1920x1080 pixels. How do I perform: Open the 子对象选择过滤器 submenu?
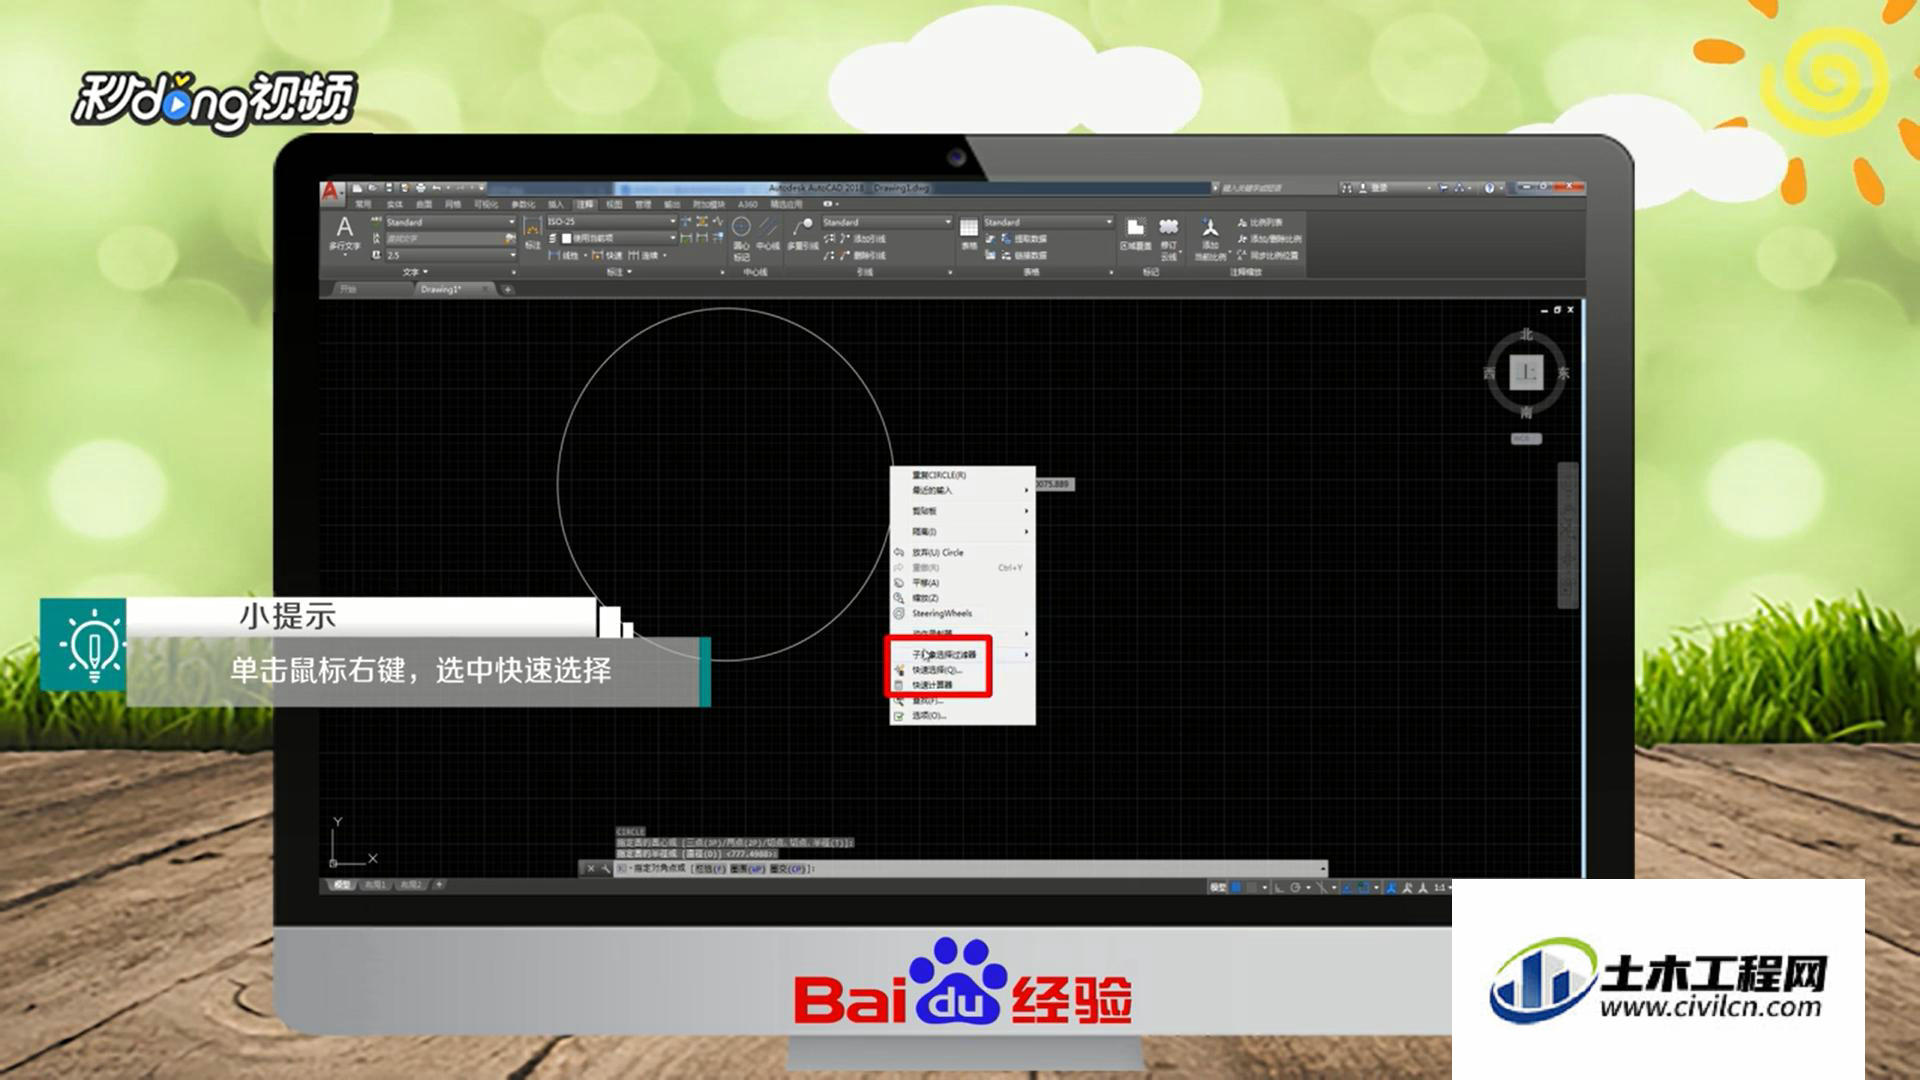tap(962, 654)
